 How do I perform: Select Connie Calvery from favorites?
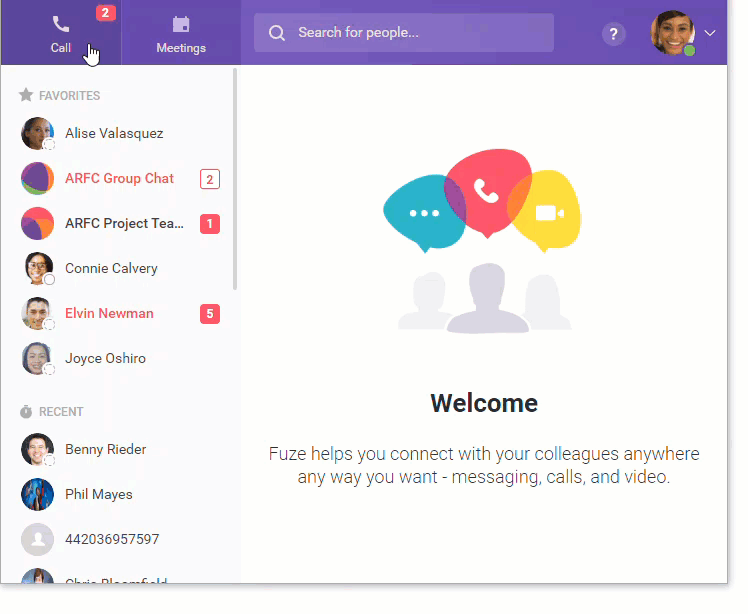[x=119, y=268]
